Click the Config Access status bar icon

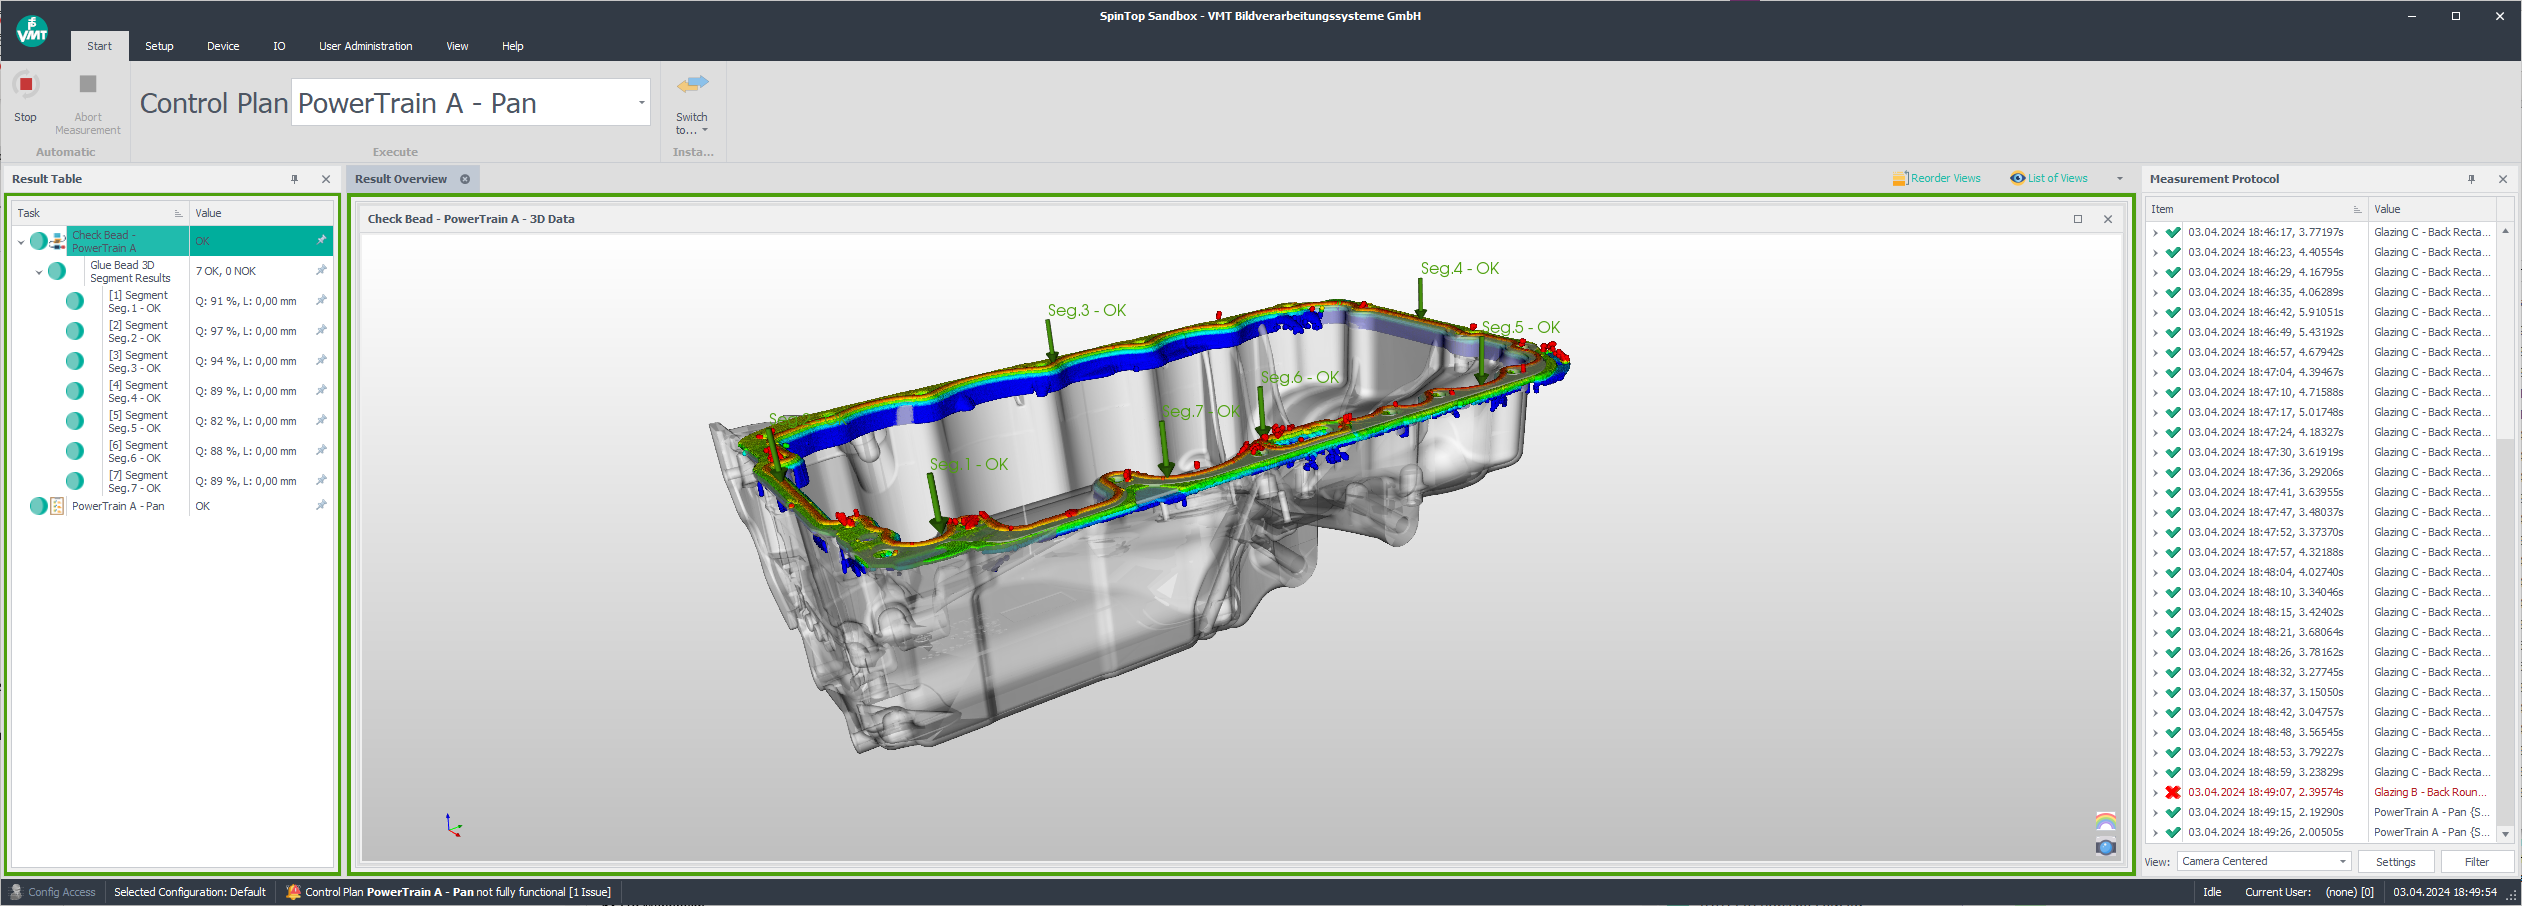point(16,892)
